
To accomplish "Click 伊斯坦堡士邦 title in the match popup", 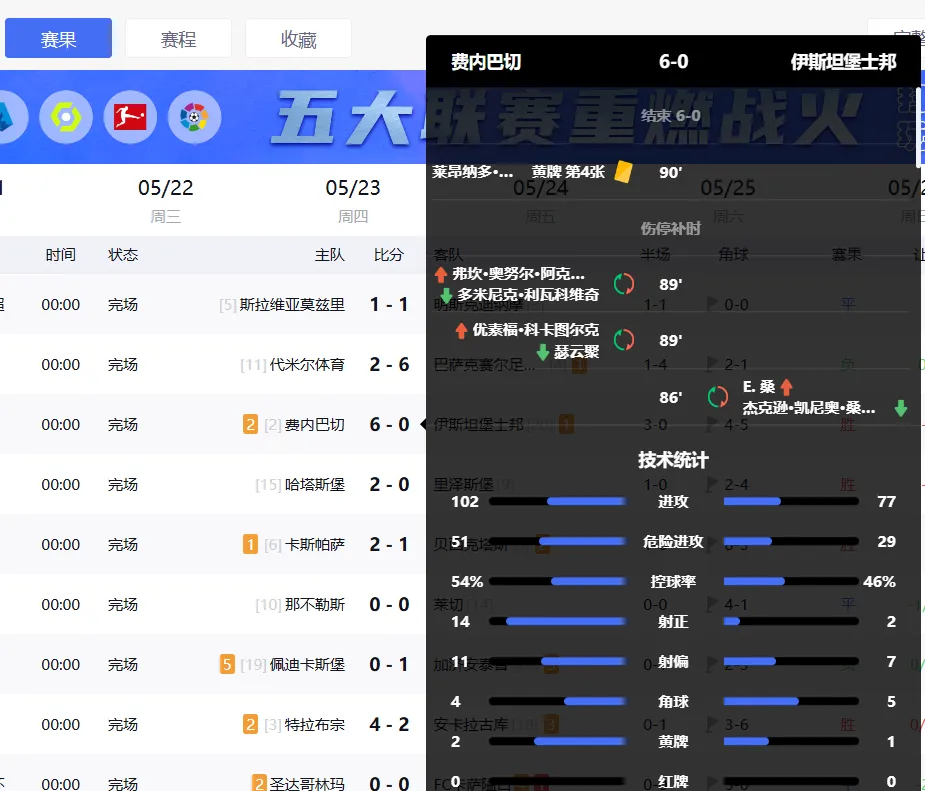I will pos(844,61).
